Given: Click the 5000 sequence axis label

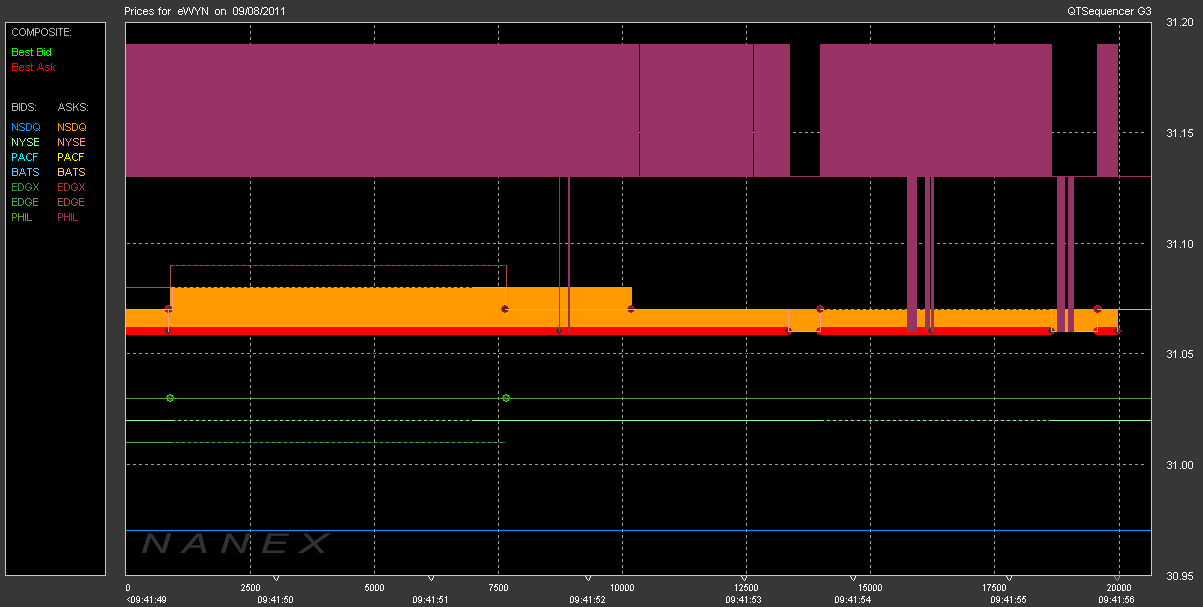Looking at the screenshot, I should pos(375,588).
